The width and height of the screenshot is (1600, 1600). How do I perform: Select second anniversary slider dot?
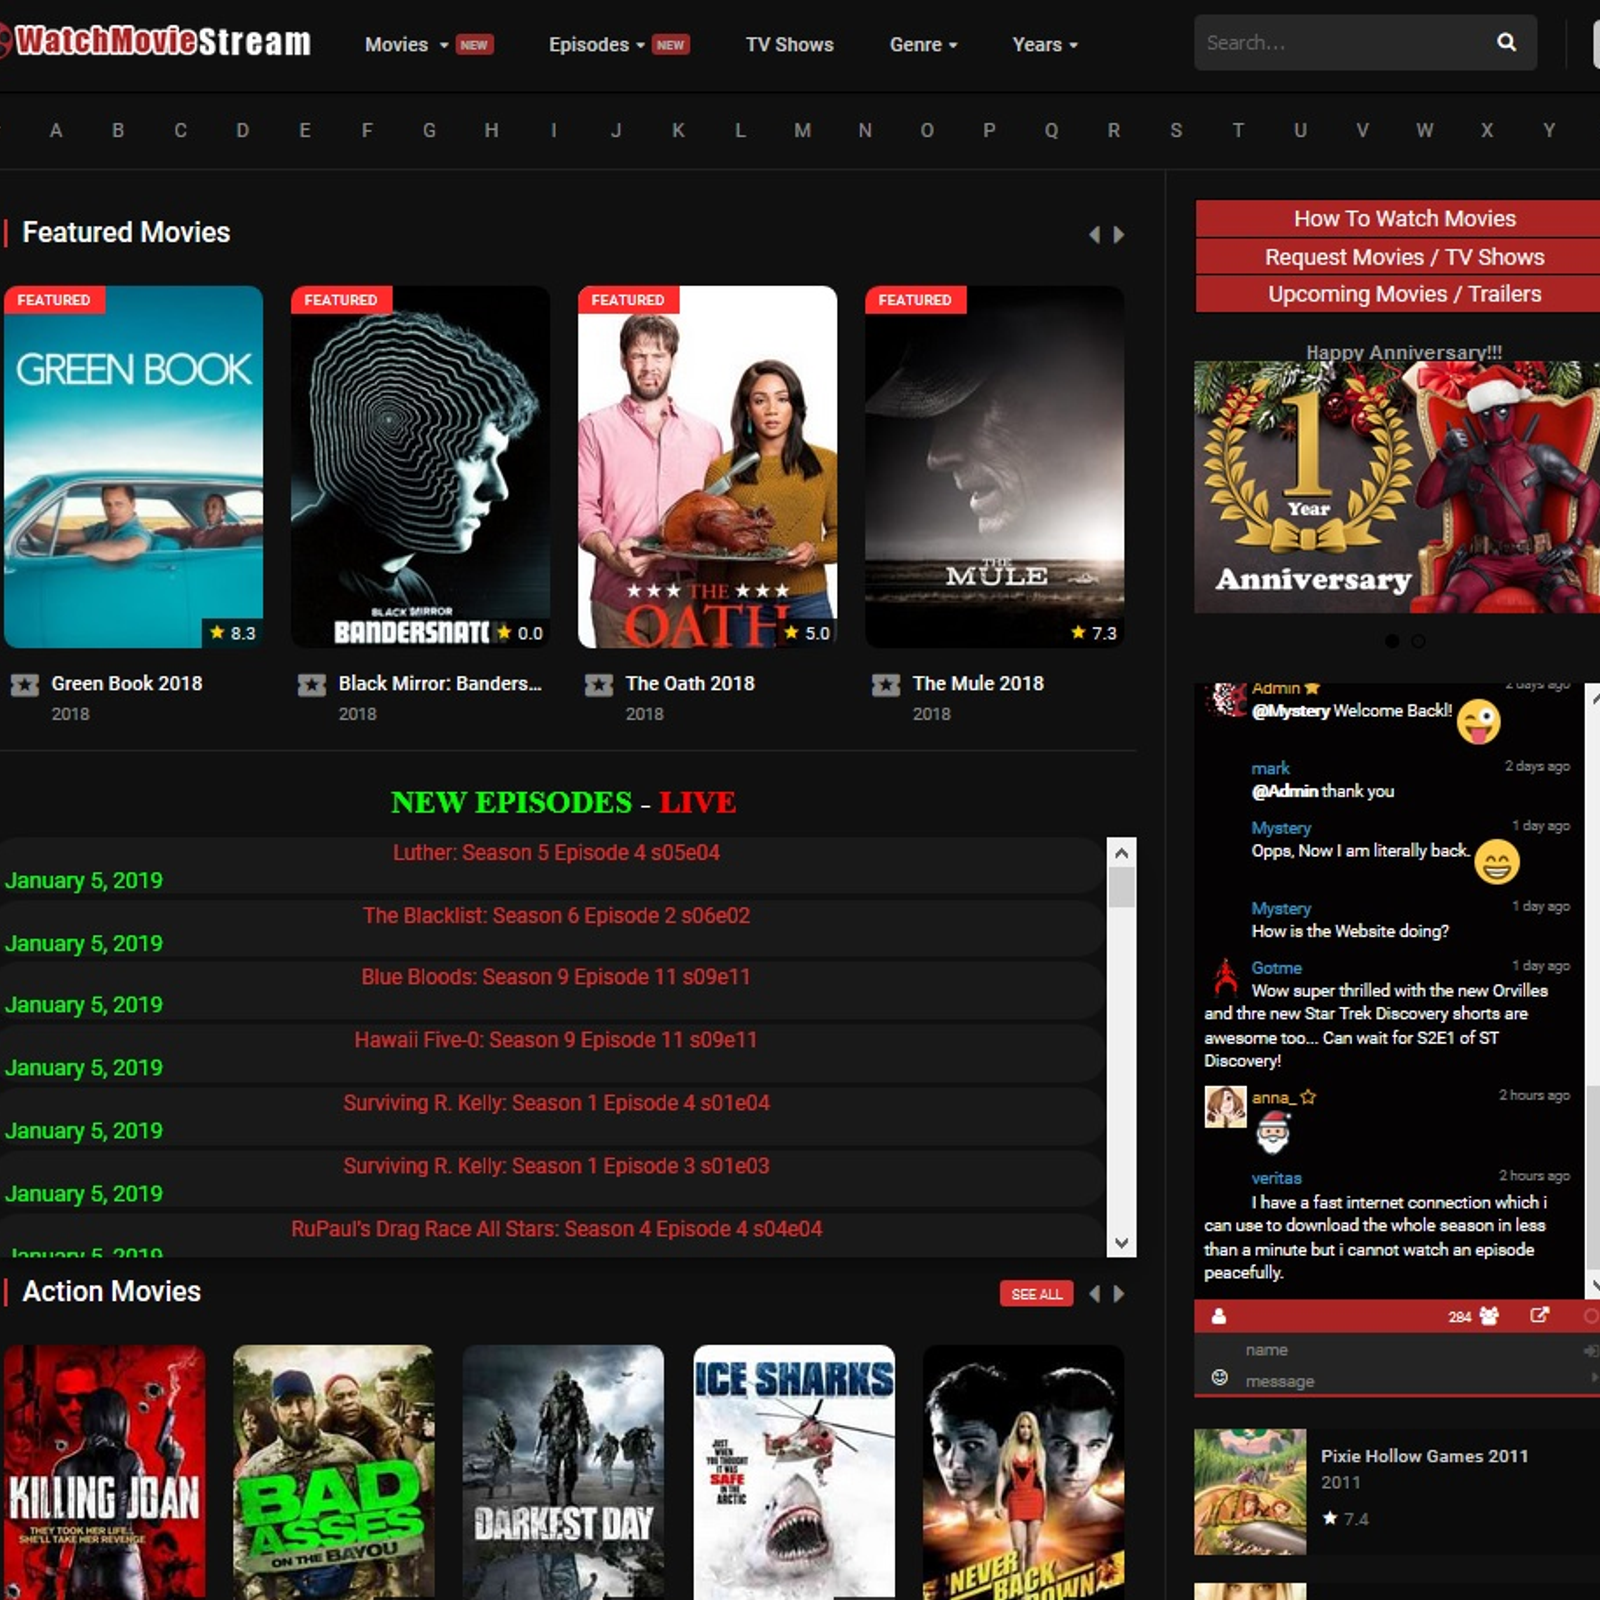click(x=1418, y=641)
